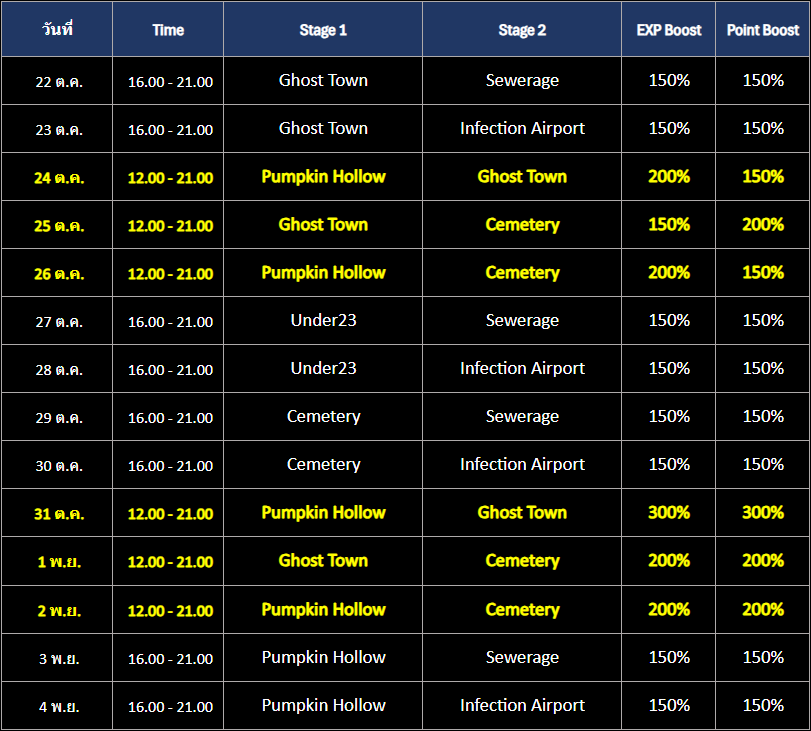Click Cemetery stage in the 26 ต.ค. row
Image resolution: width=811 pixels, height=731 pixels.
(522, 273)
